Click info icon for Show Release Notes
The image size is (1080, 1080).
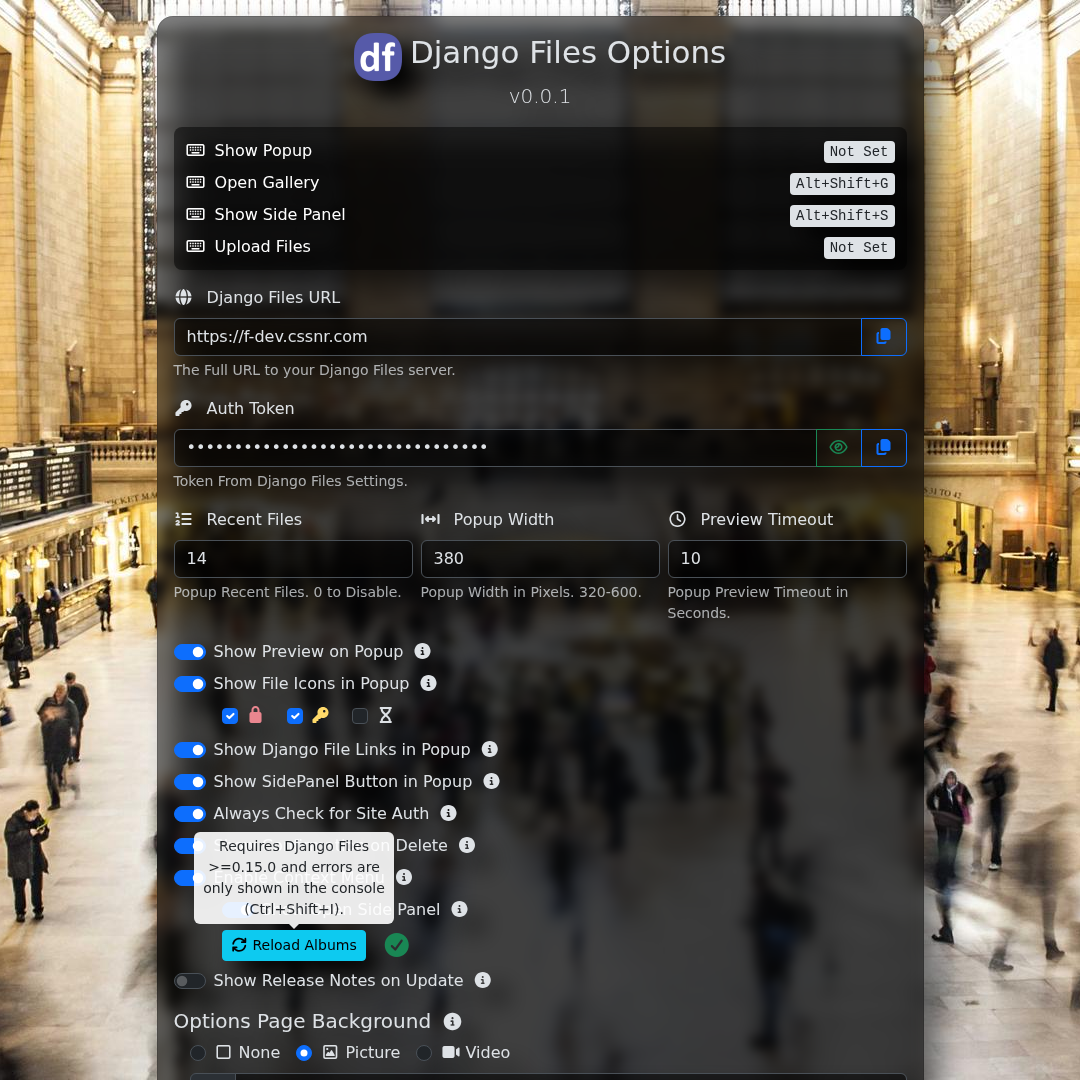[x=482, y=981]
